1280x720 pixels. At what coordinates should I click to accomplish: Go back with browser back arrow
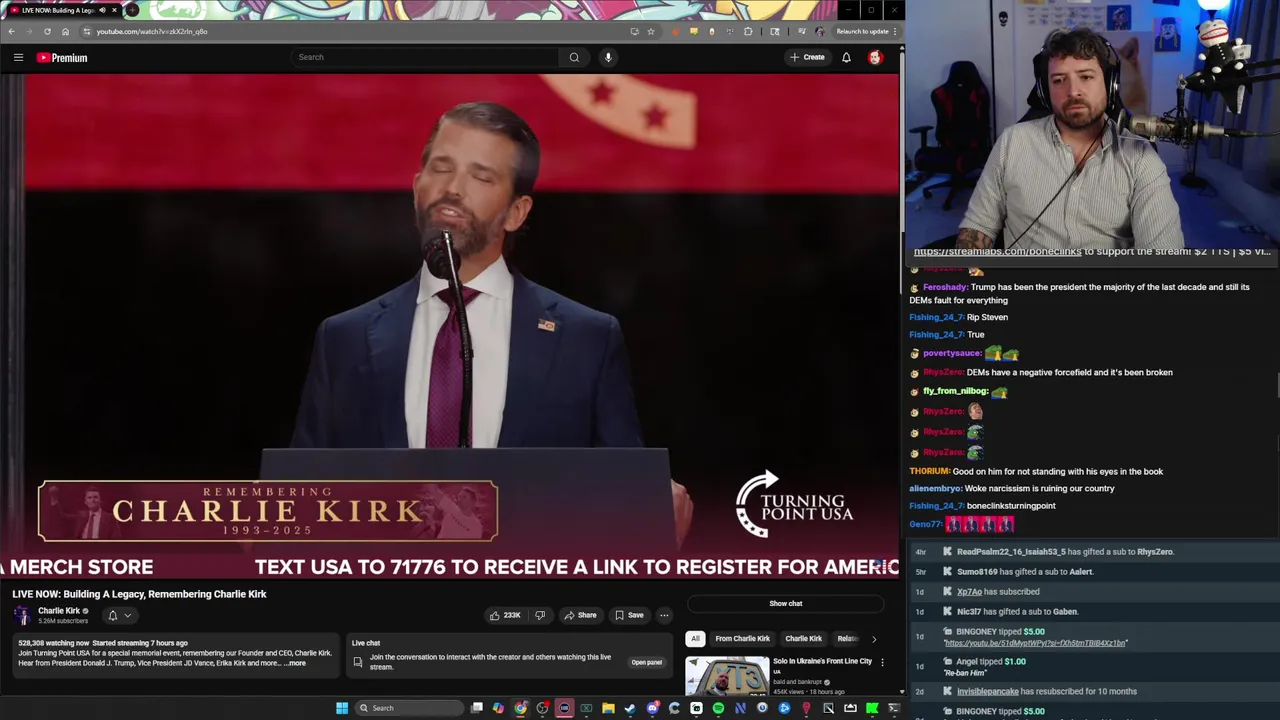[11, 31]
